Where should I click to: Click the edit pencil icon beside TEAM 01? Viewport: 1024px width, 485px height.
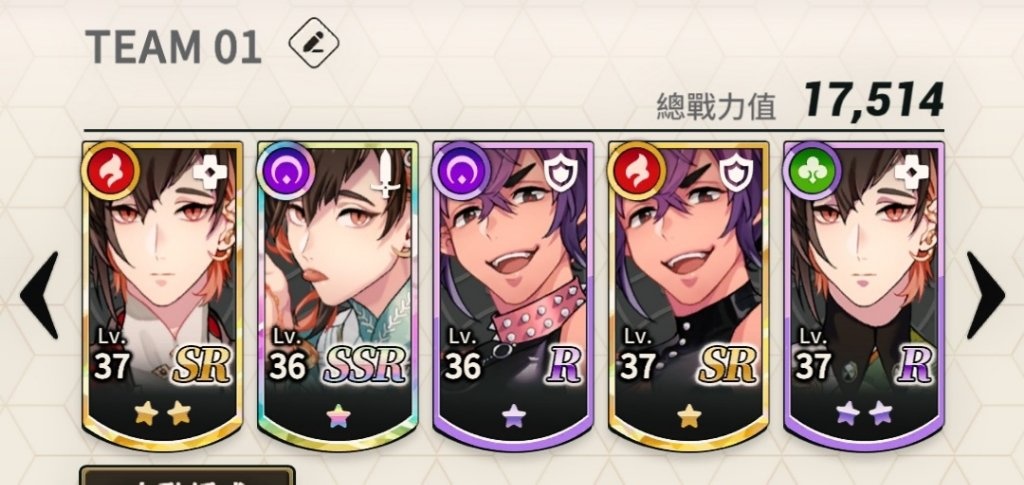coord(313,43)
